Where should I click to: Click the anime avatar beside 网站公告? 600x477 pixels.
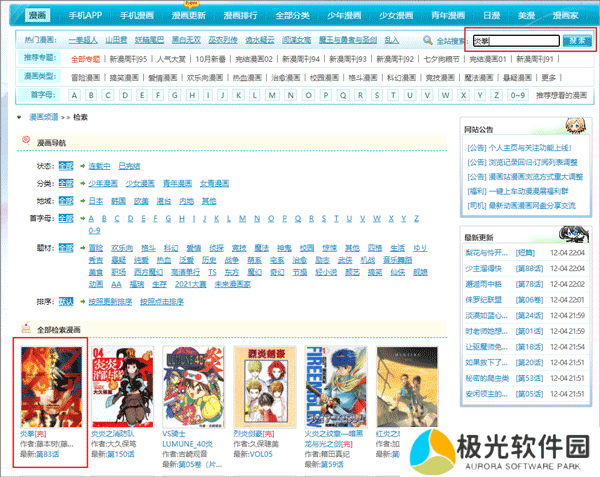click(x=577, y=130)
